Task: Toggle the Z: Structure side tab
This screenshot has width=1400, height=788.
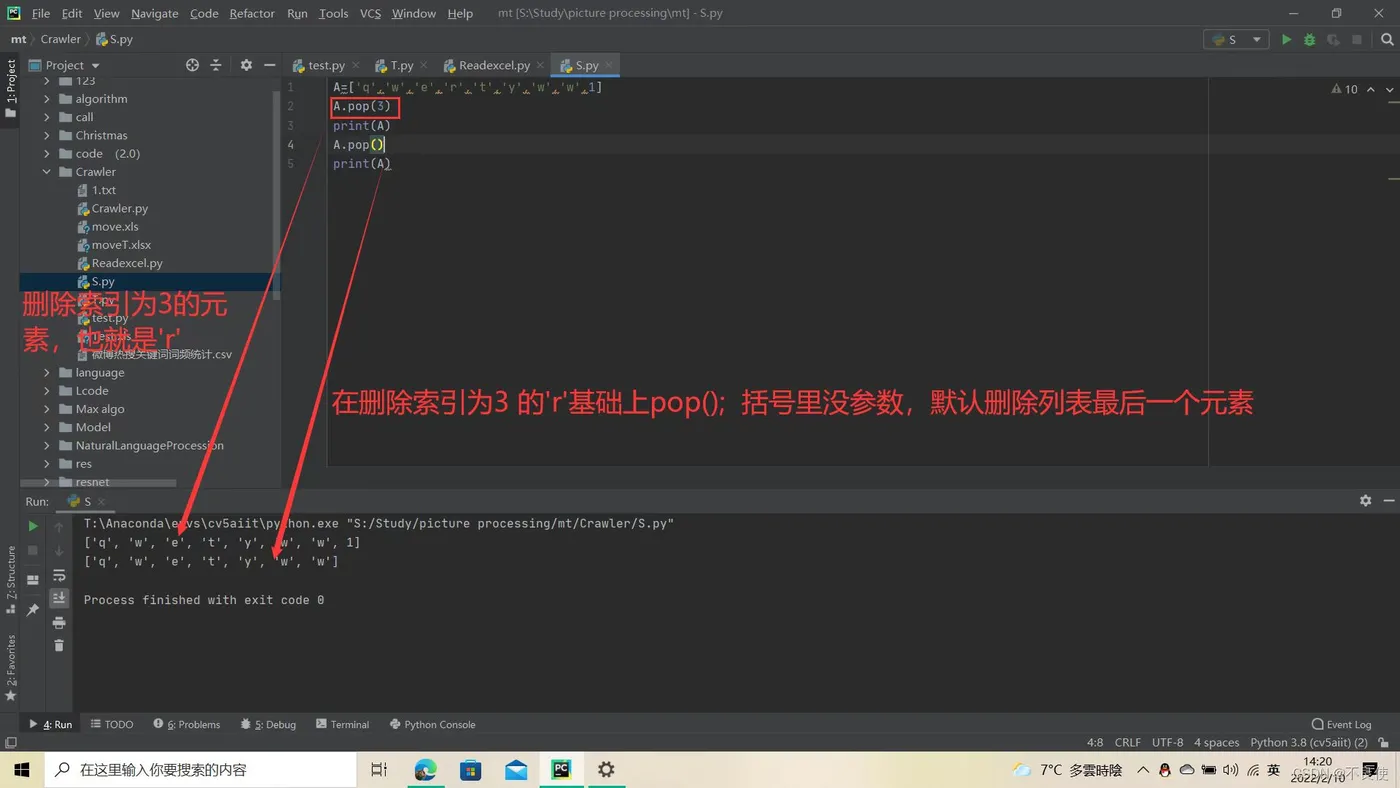Action: (x=11, y=580)
